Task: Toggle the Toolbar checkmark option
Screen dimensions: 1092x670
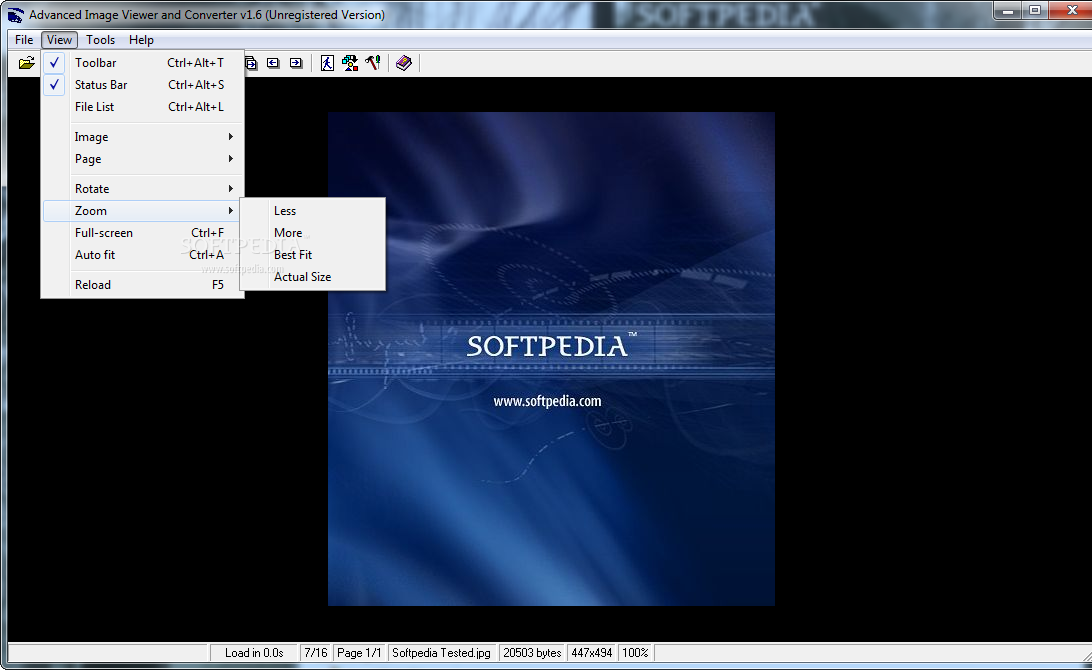Action: pos(143,63)
